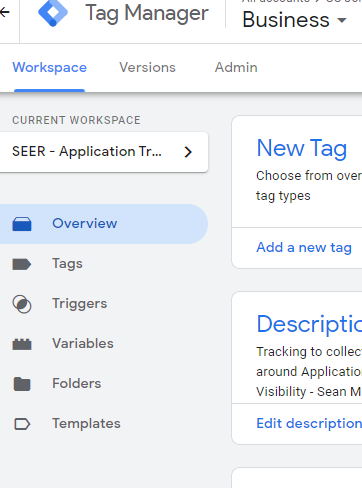Click the New Tag card heading
The height and width of the screenshot is (488, 362).
302,148
